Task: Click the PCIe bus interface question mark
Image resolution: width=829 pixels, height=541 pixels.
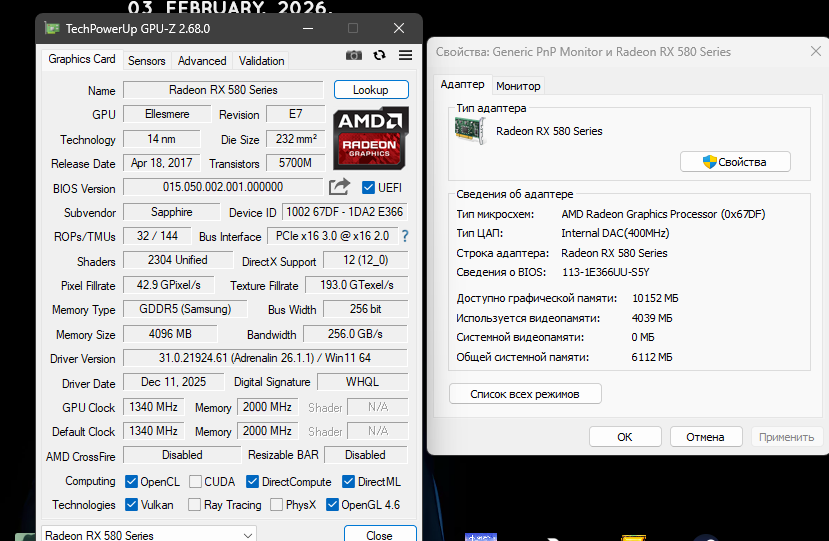Action: (405, 237)
